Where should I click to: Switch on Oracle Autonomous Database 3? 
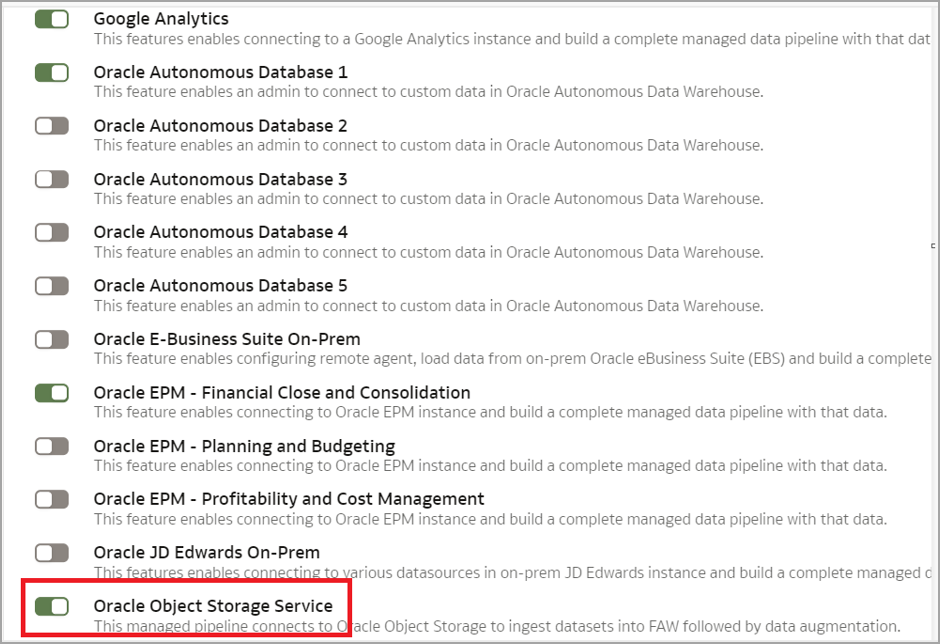tap(51, 179)
